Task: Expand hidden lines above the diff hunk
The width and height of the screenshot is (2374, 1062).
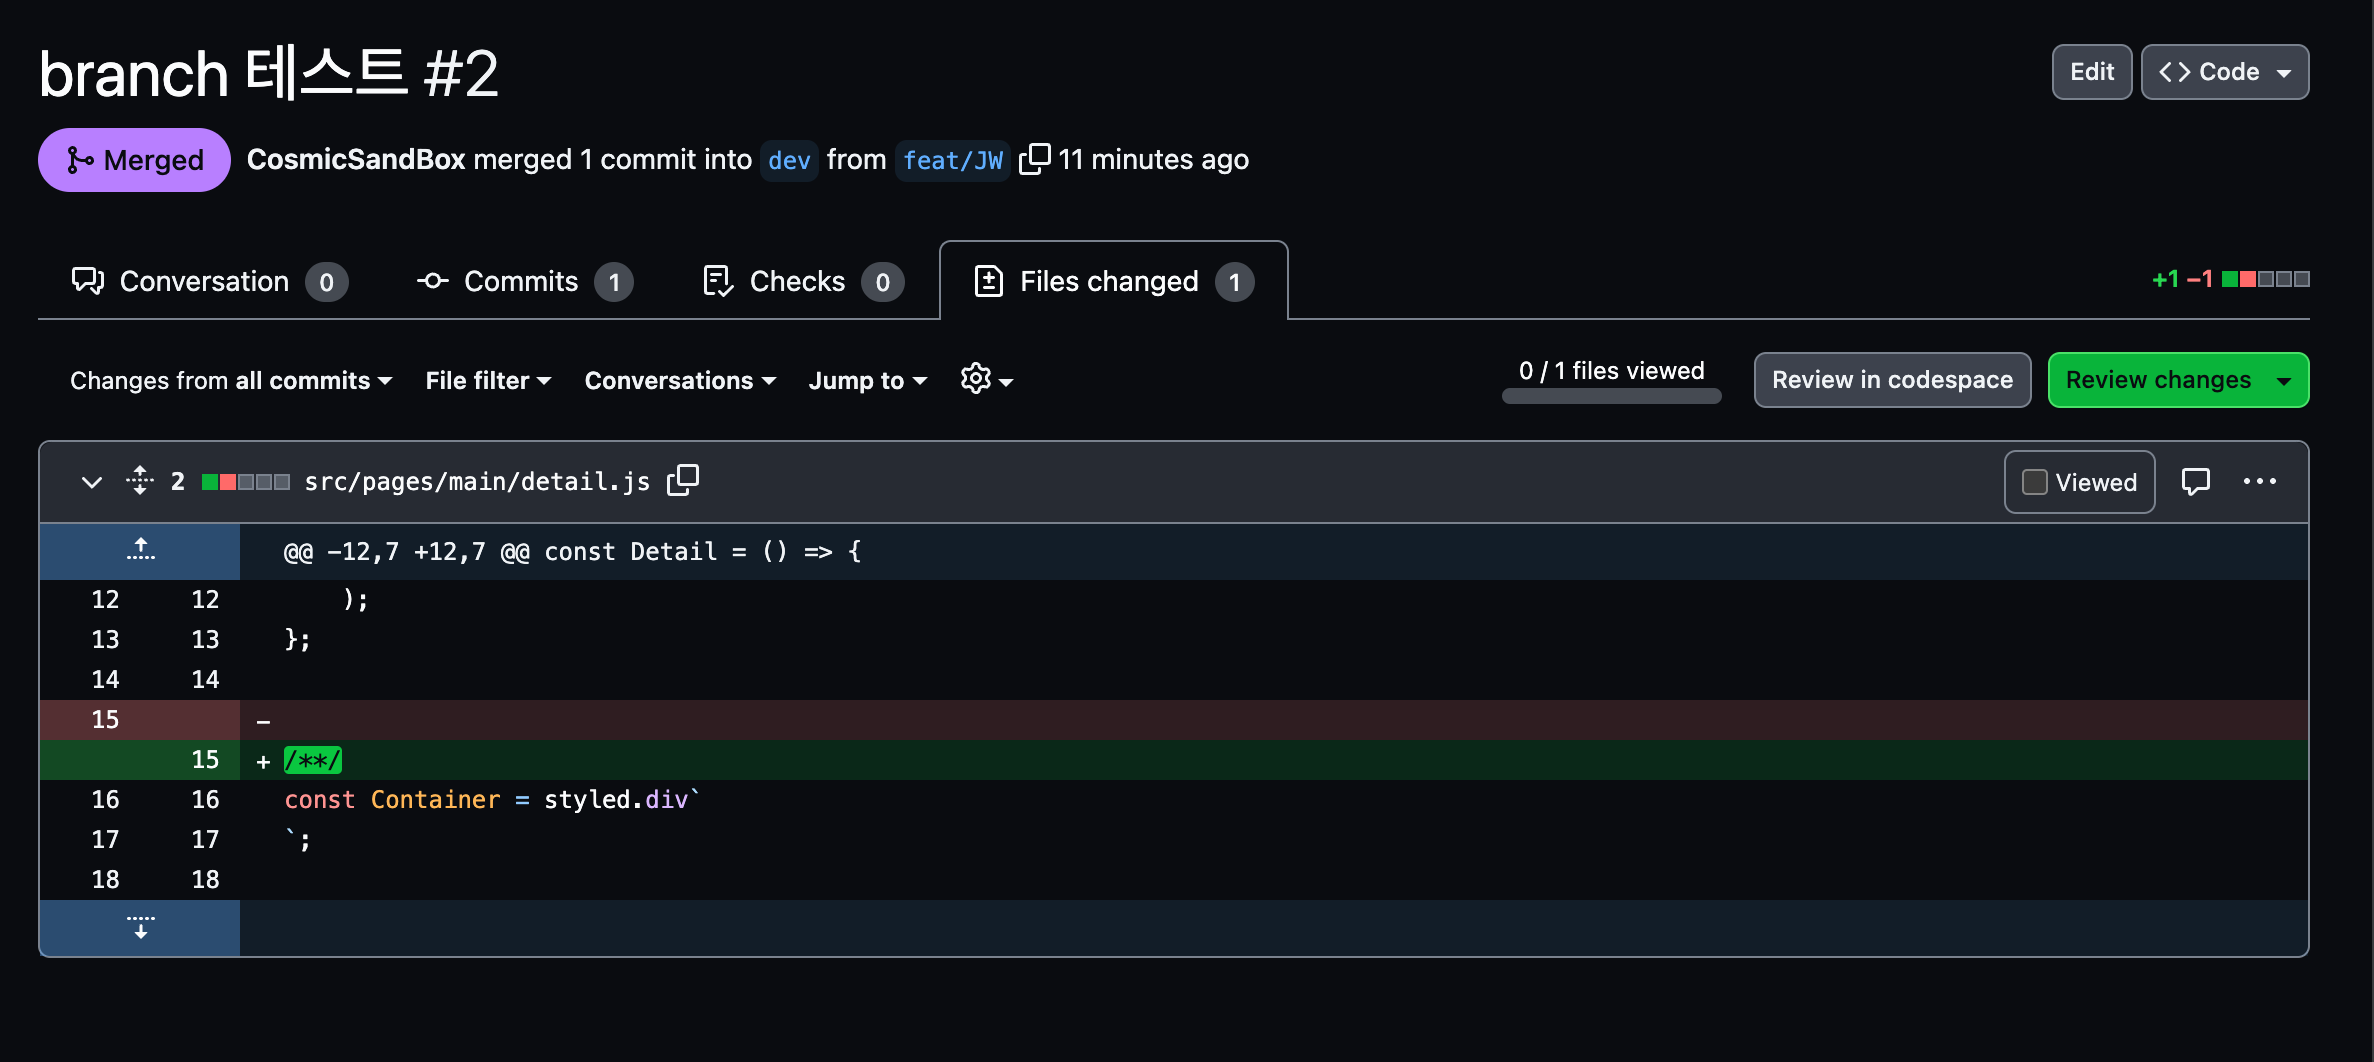Action: coord(140,550)
